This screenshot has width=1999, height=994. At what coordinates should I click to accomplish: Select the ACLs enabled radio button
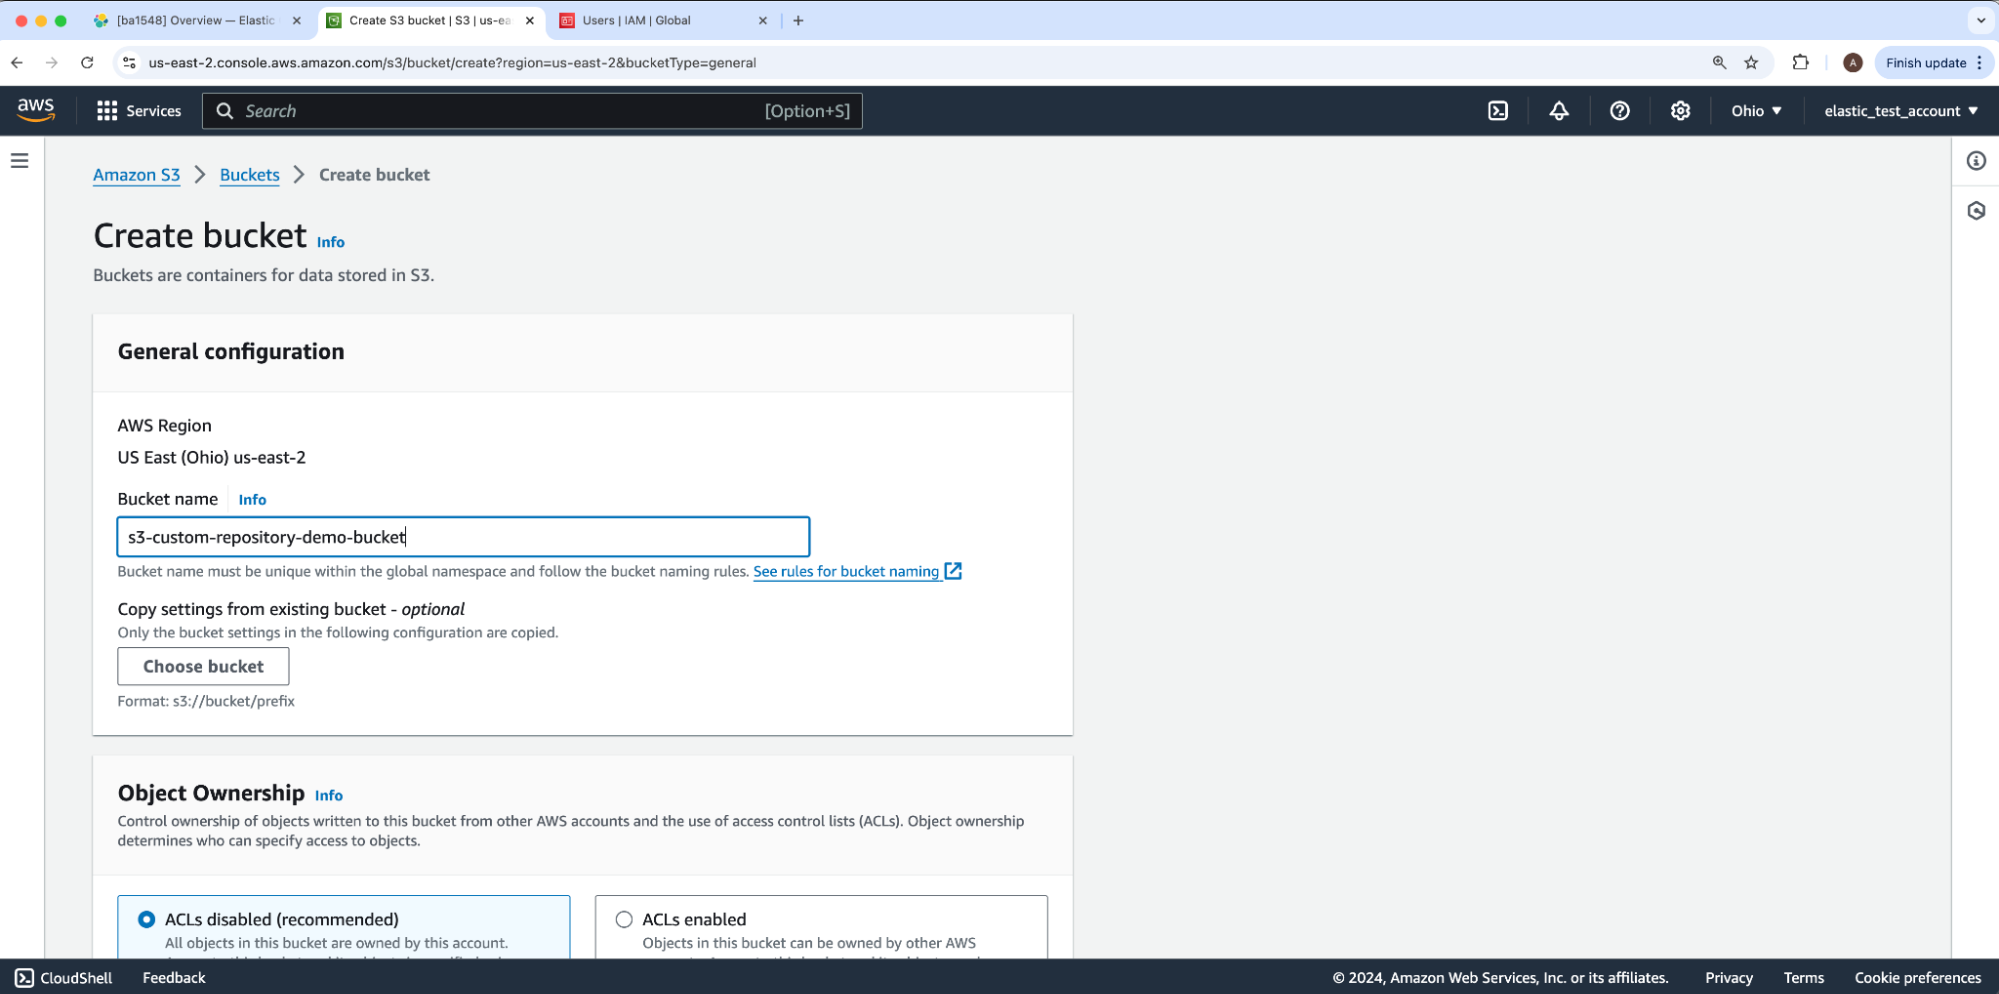624,919
